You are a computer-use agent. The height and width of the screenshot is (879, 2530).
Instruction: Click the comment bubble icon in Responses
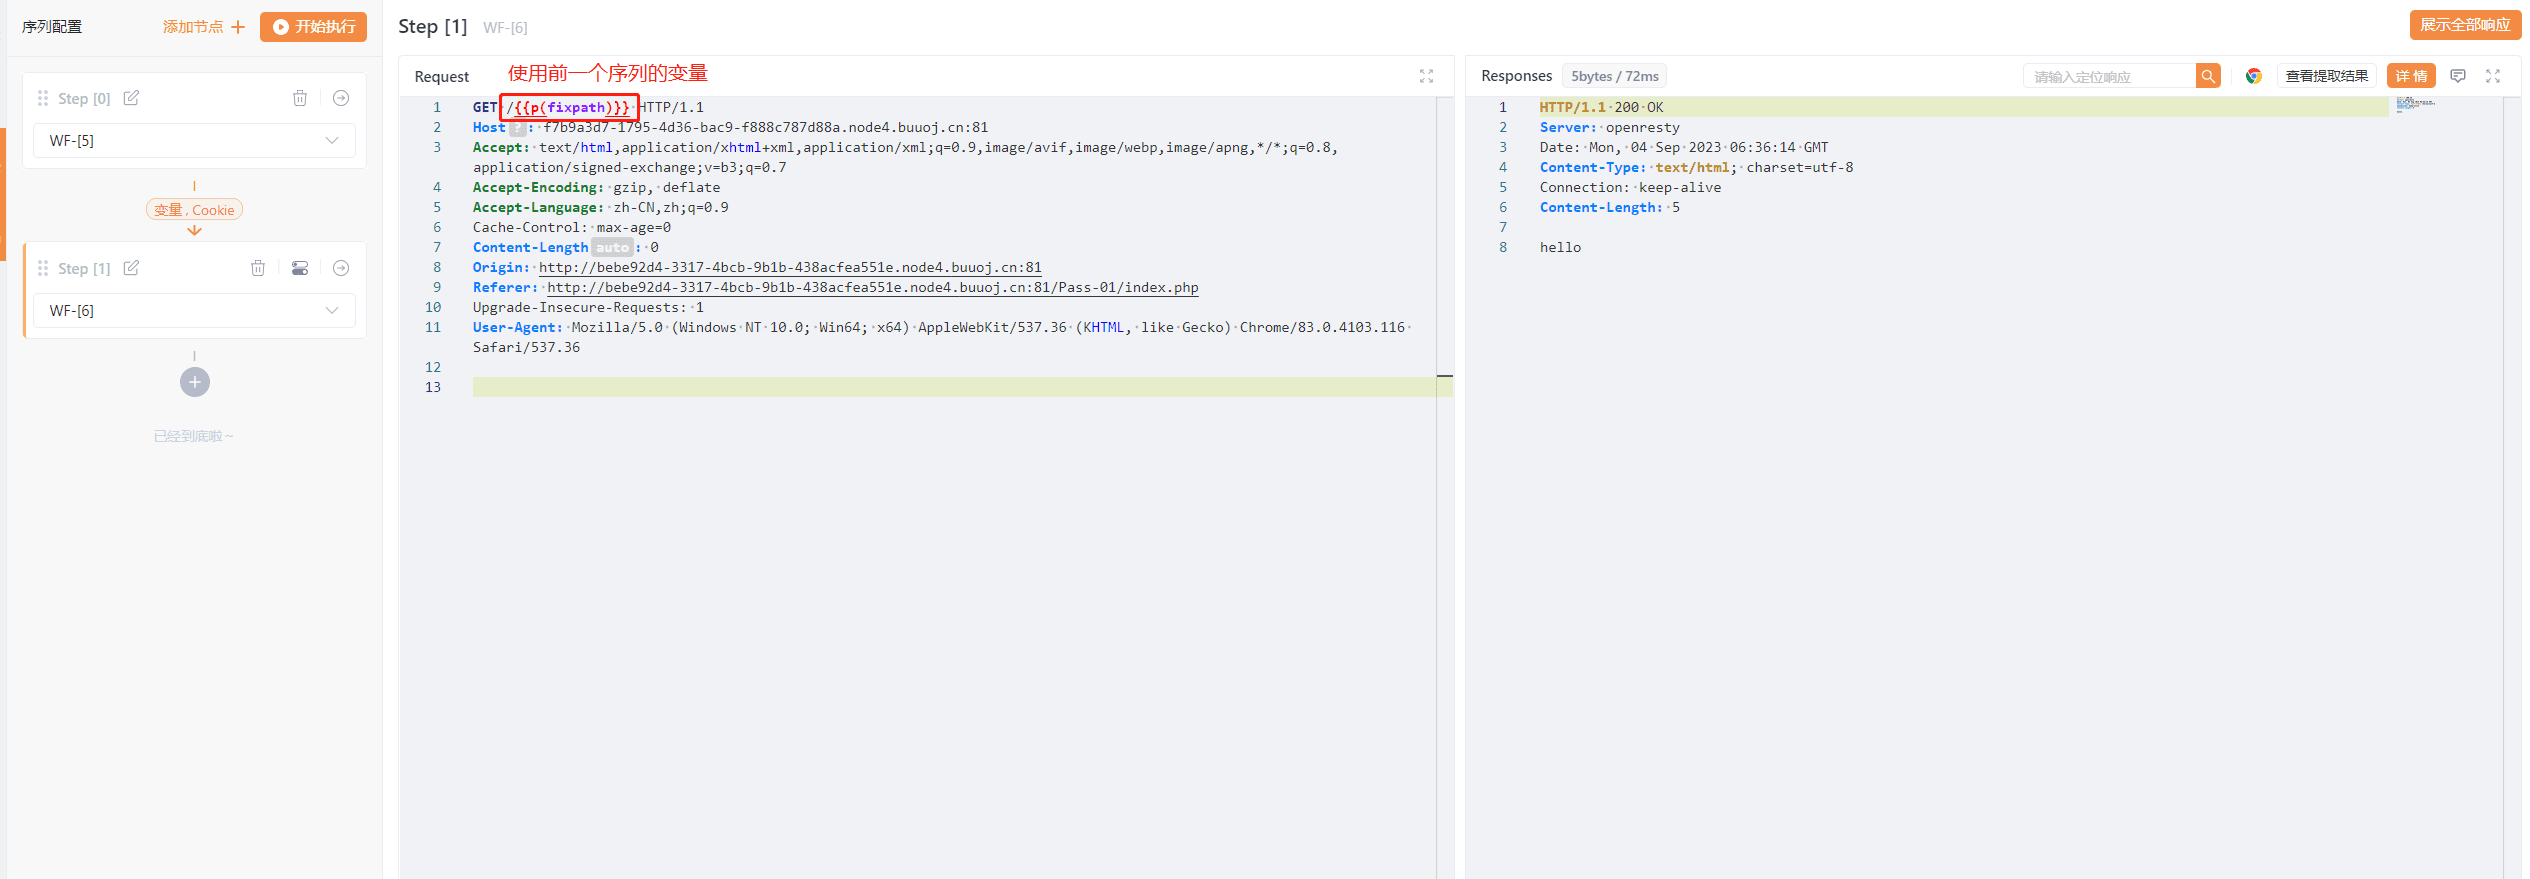tap(2458, 76)
